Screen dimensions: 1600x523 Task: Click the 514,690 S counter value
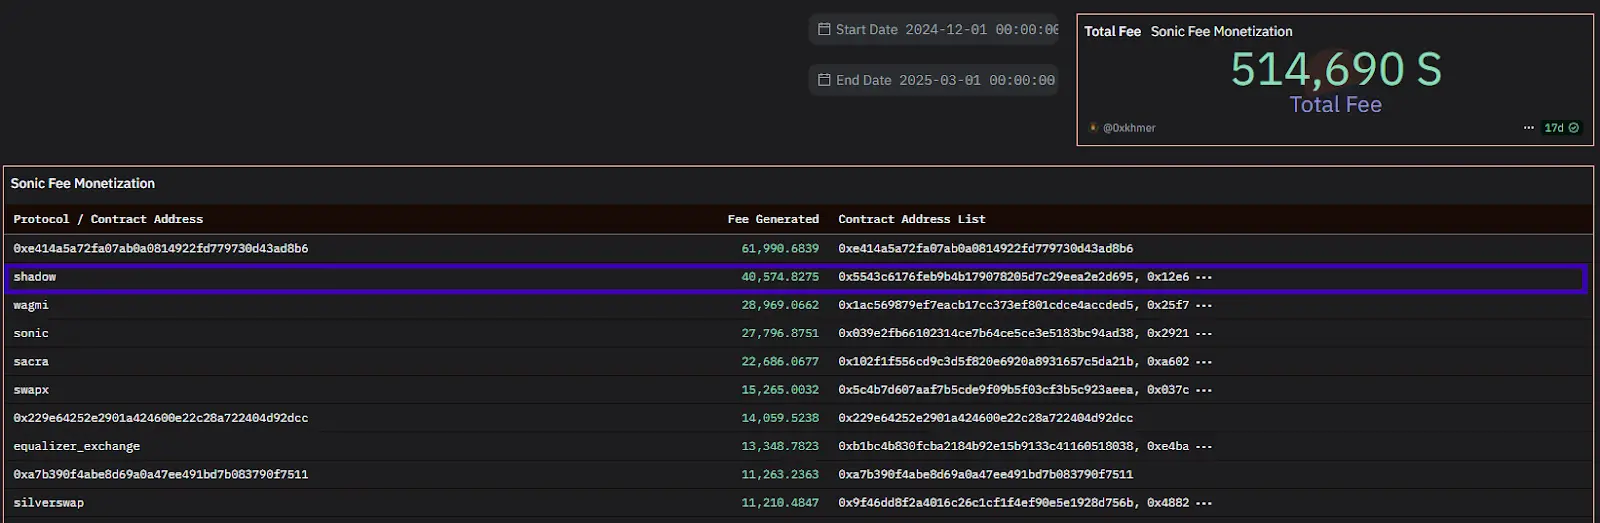tap(1335, 69)
